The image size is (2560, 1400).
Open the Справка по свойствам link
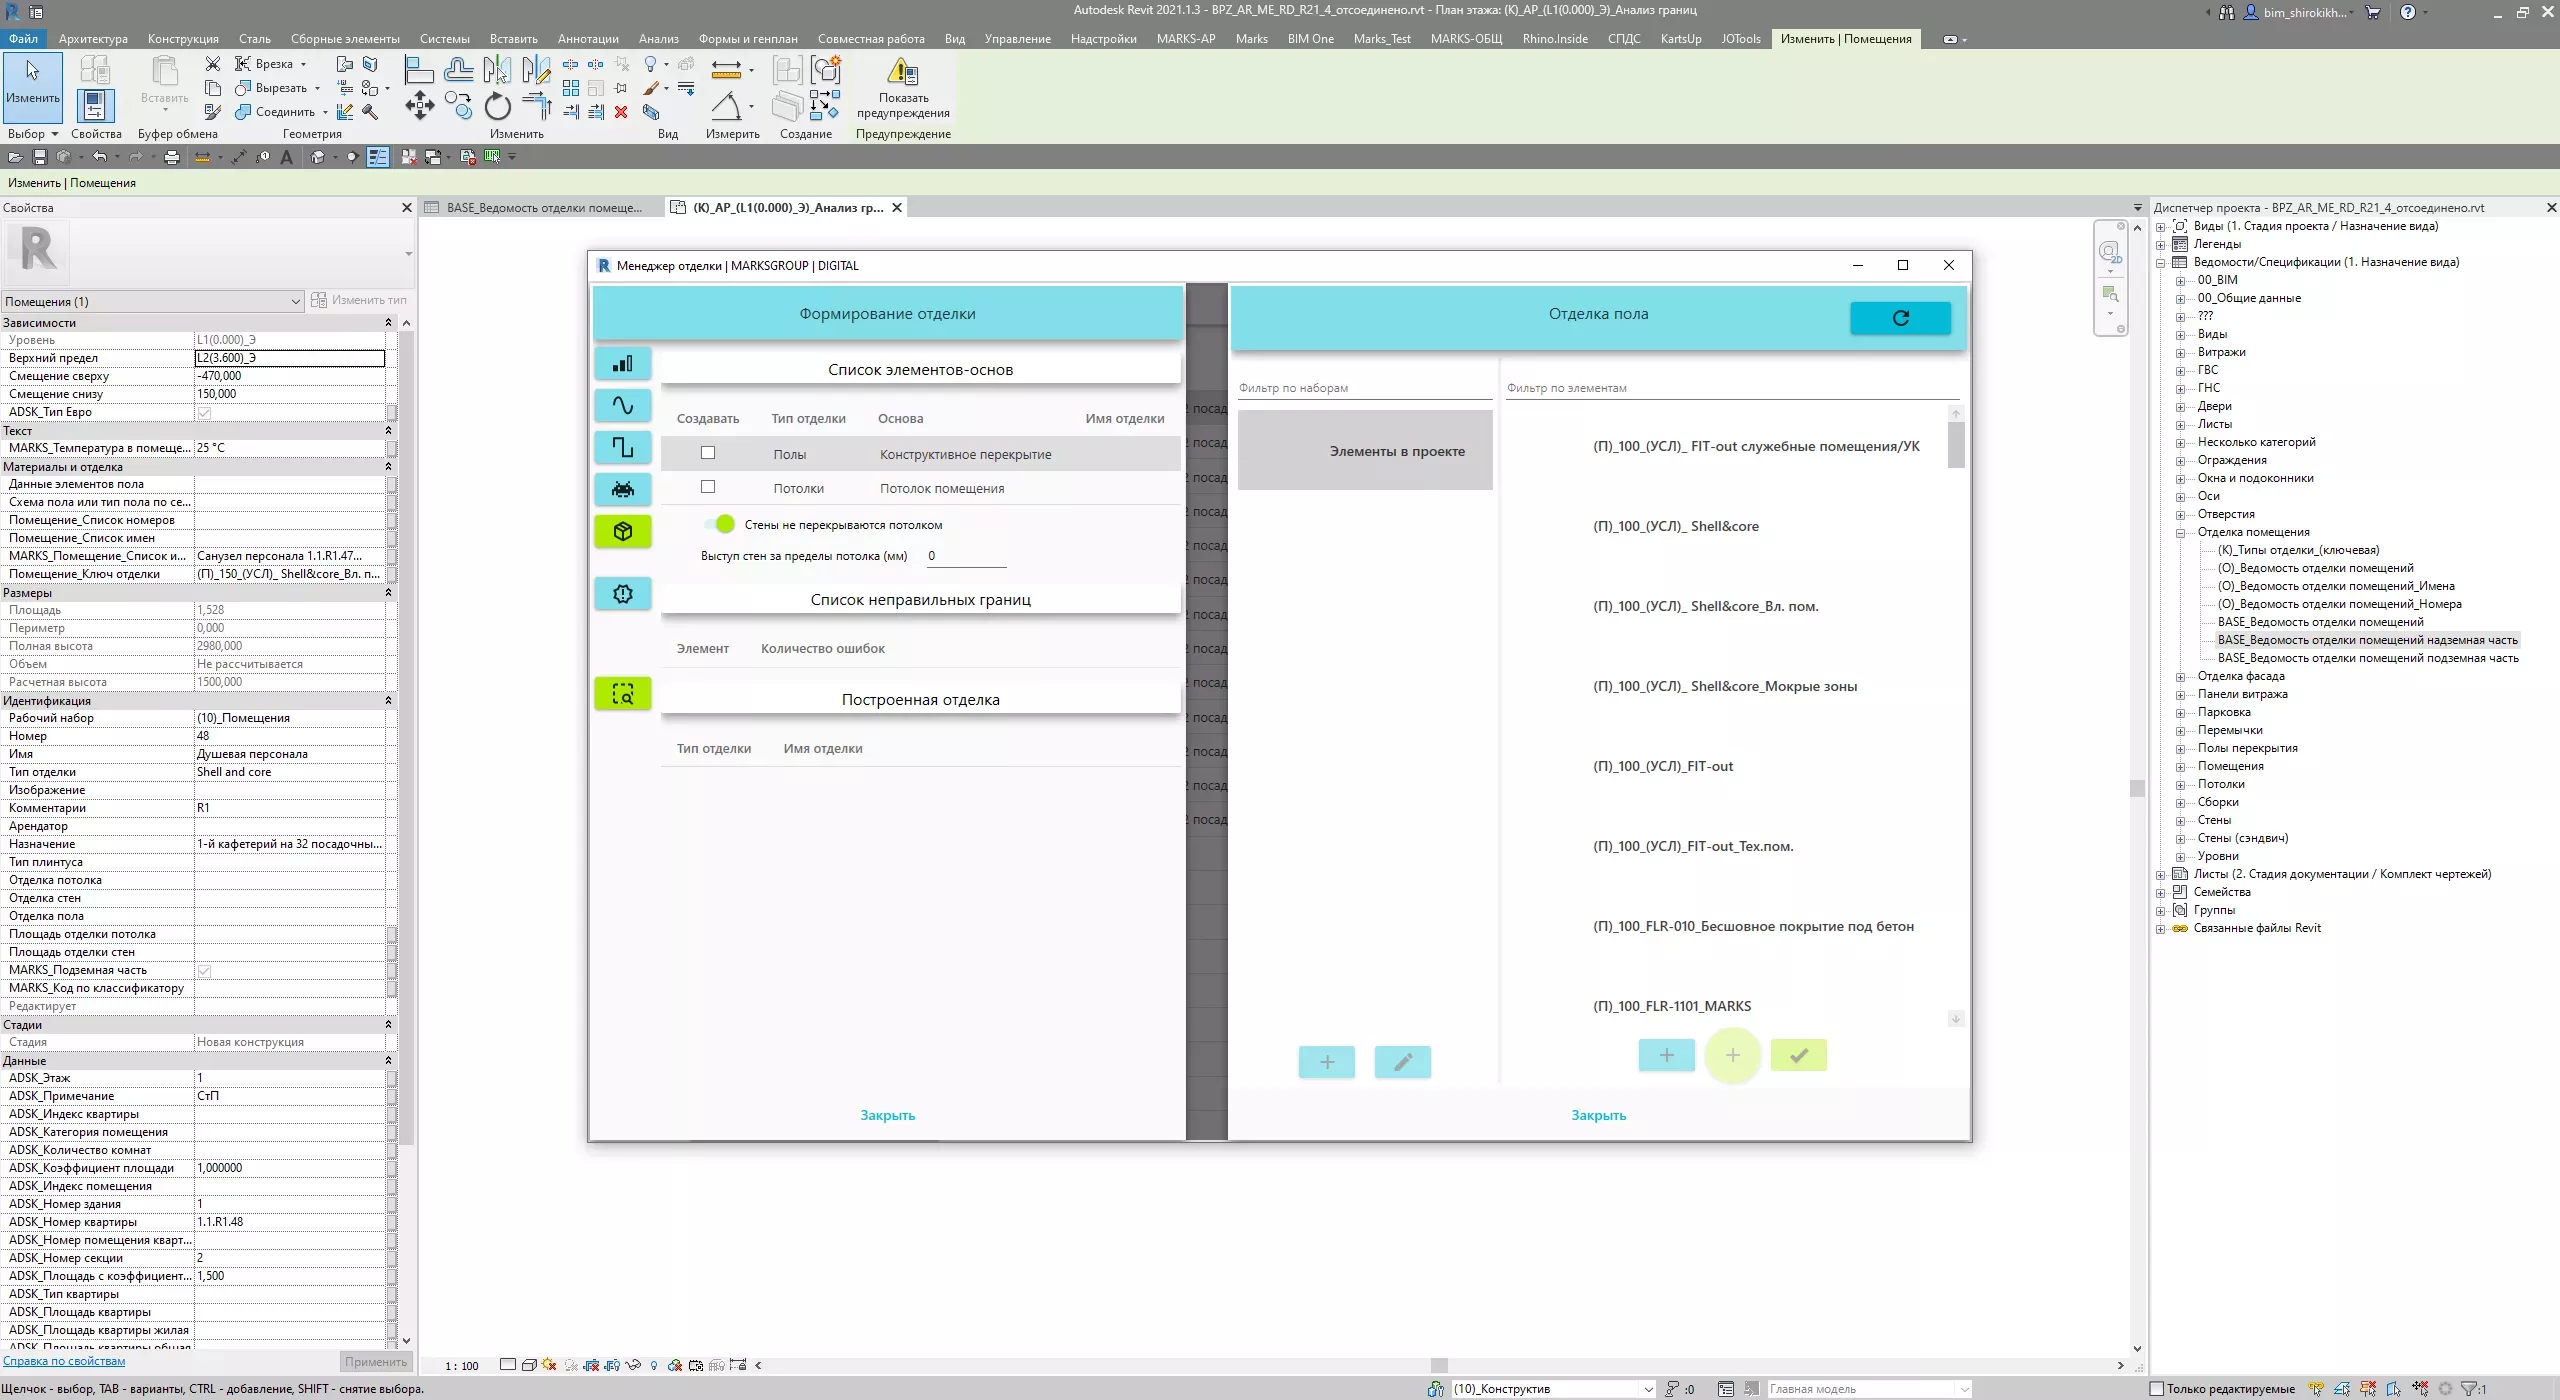tap(64, 1361)
